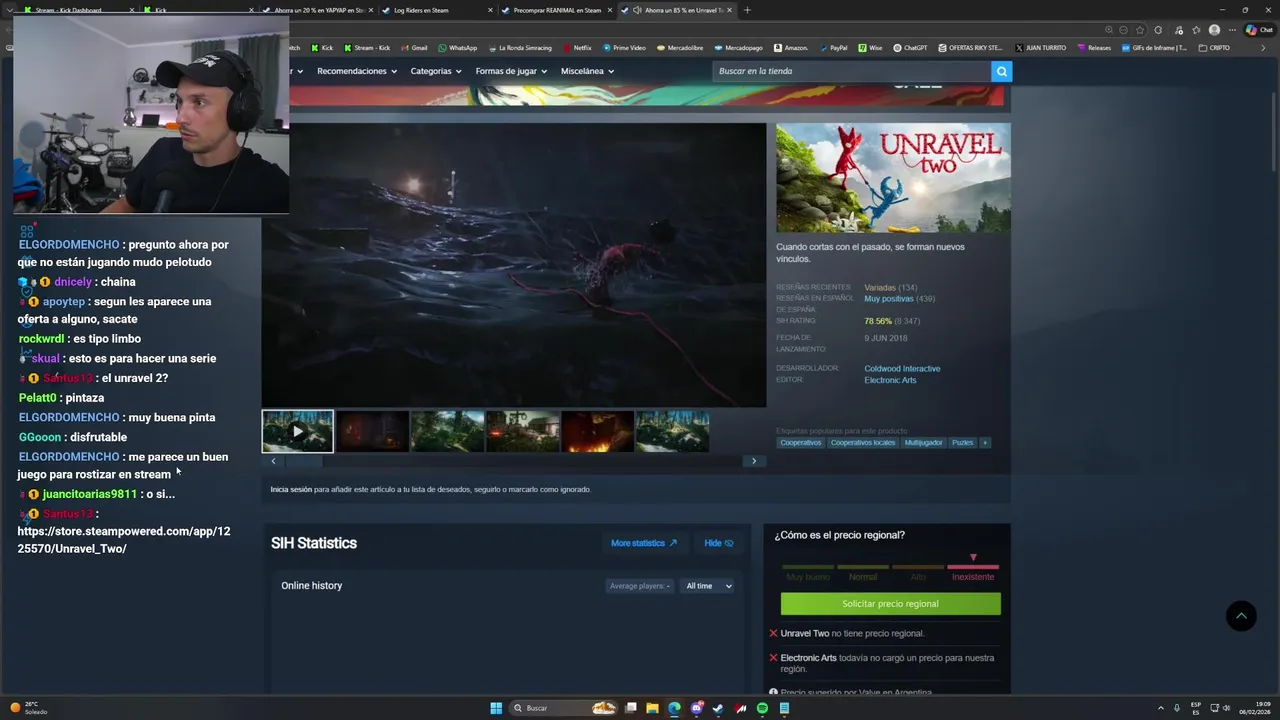Switch to Log Riders en Steam tab
The image size is (1280, 720).
click(x=437, y=10)
